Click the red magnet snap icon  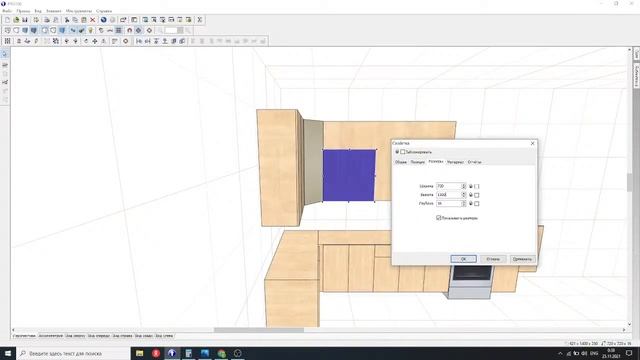(129, 30)
